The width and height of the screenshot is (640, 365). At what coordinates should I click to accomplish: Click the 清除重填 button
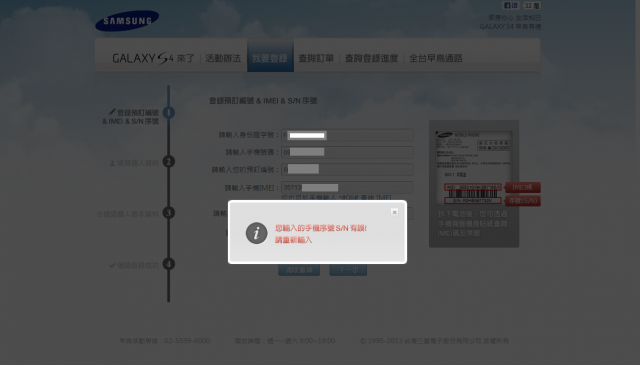(299, 270)
